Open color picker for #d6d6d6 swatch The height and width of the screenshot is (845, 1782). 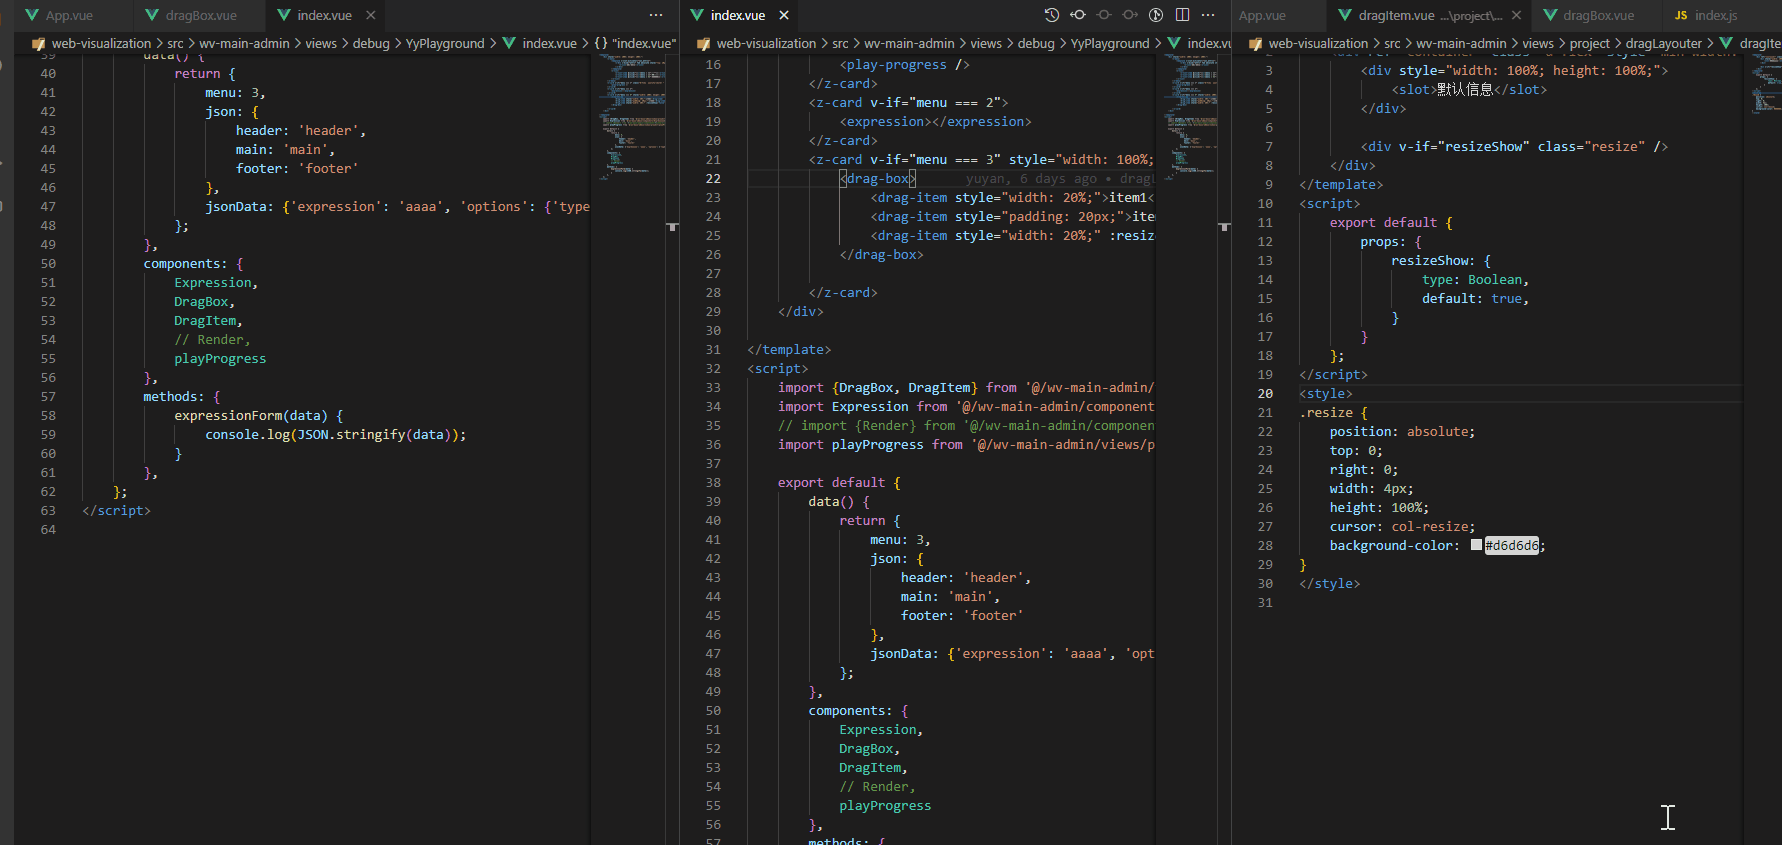pyautogui.click(x=1476, y=545)
